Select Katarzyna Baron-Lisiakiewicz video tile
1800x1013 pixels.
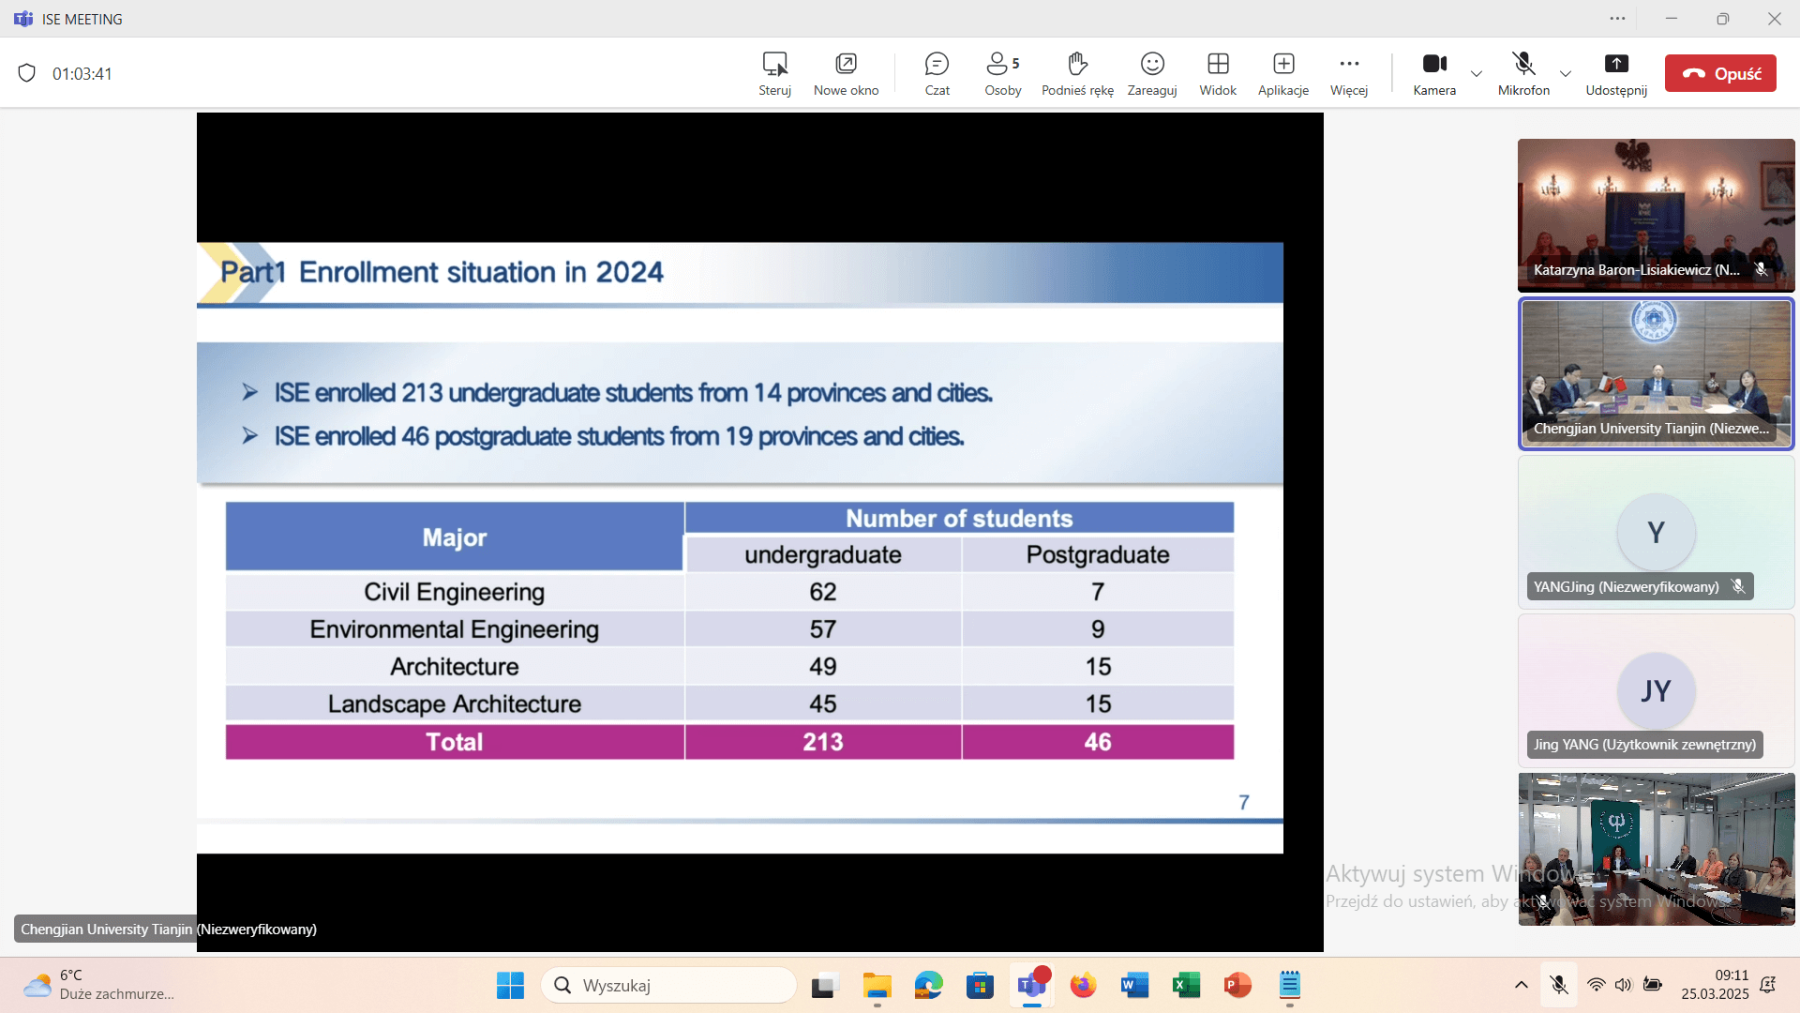click(1656, 214)
